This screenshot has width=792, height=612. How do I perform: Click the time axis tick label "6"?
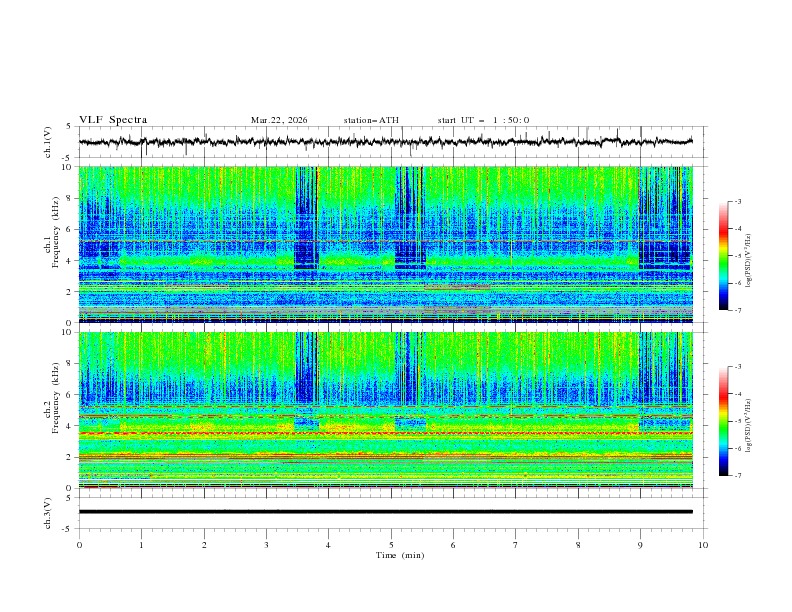453,545
